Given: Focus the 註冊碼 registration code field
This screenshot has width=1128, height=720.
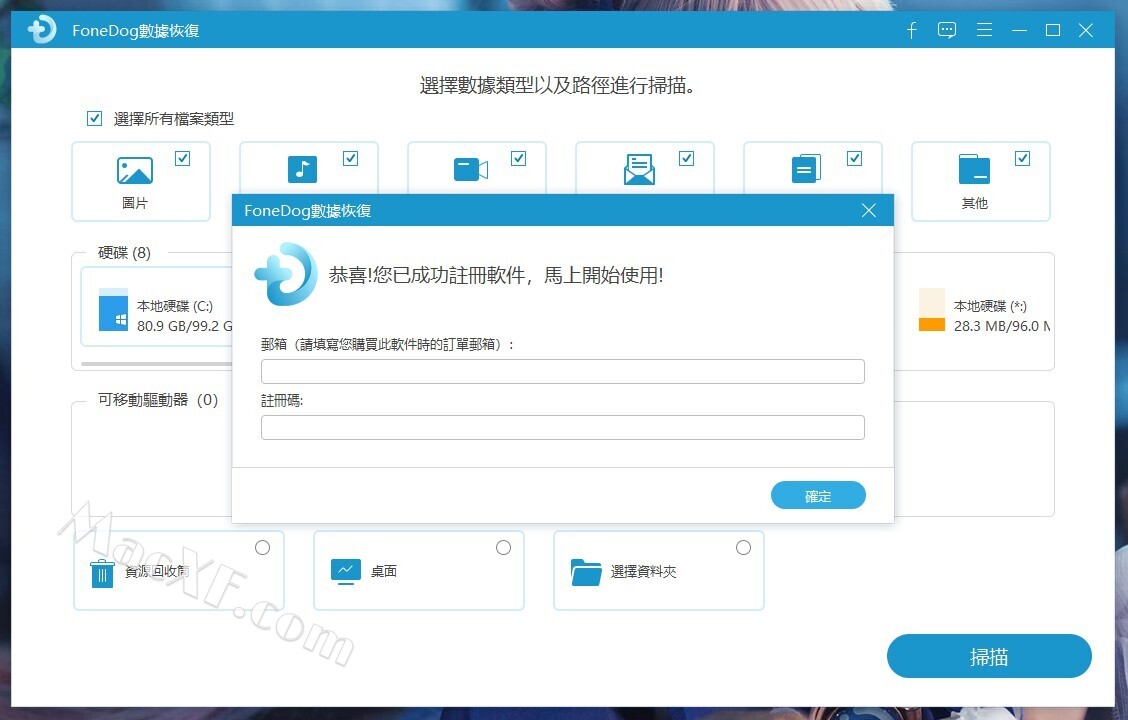Looking at the screenshot, I should coord(563,427).
